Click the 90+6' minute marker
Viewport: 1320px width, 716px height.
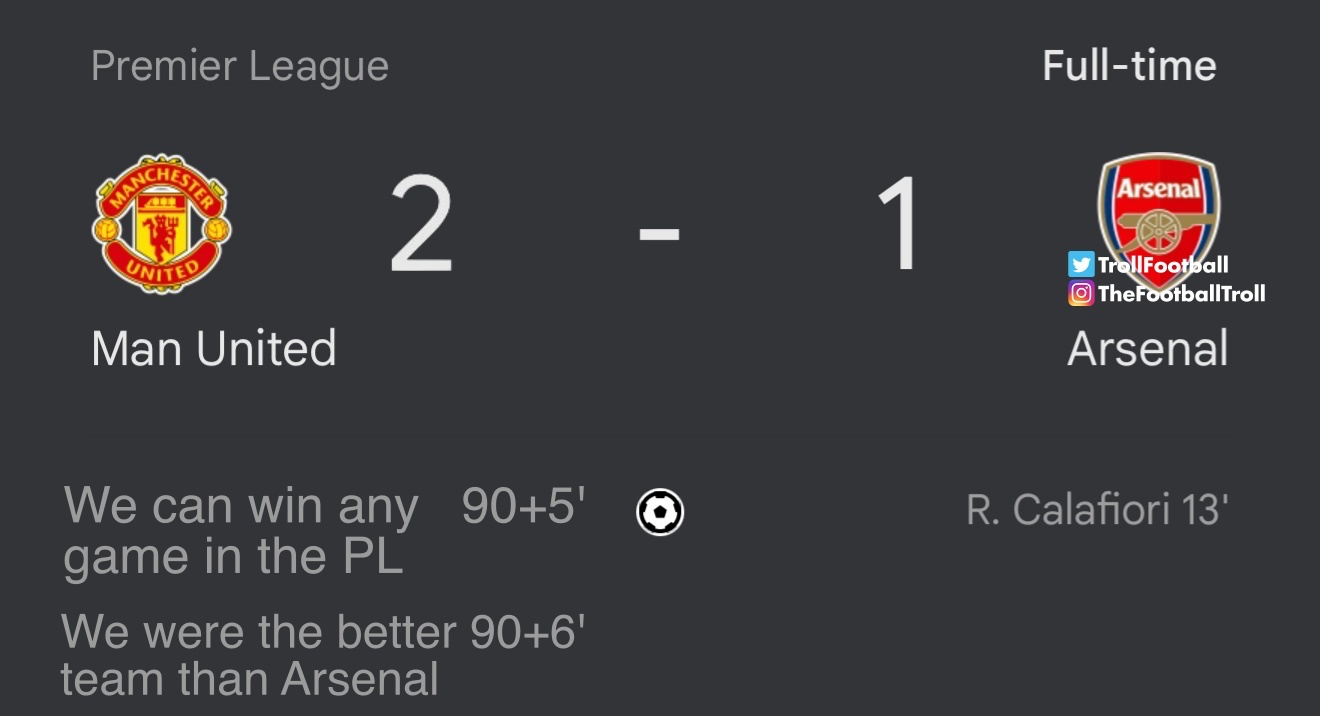pos(528,632)
